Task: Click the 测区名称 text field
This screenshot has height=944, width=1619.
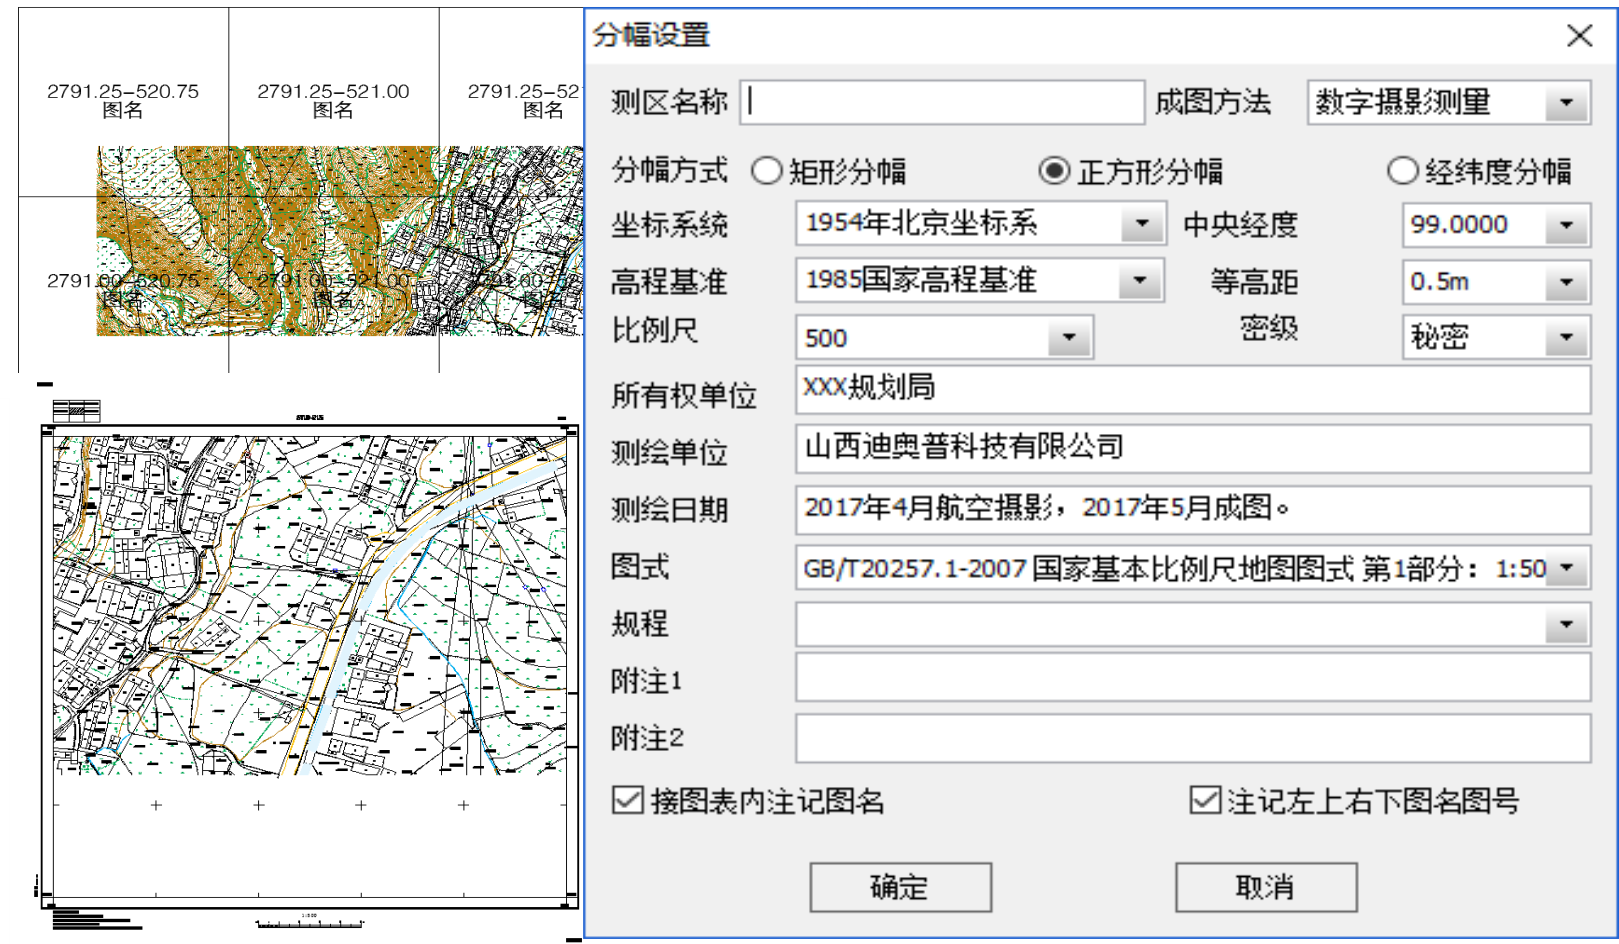Action: pyautogui.click(x=941, y=103)
